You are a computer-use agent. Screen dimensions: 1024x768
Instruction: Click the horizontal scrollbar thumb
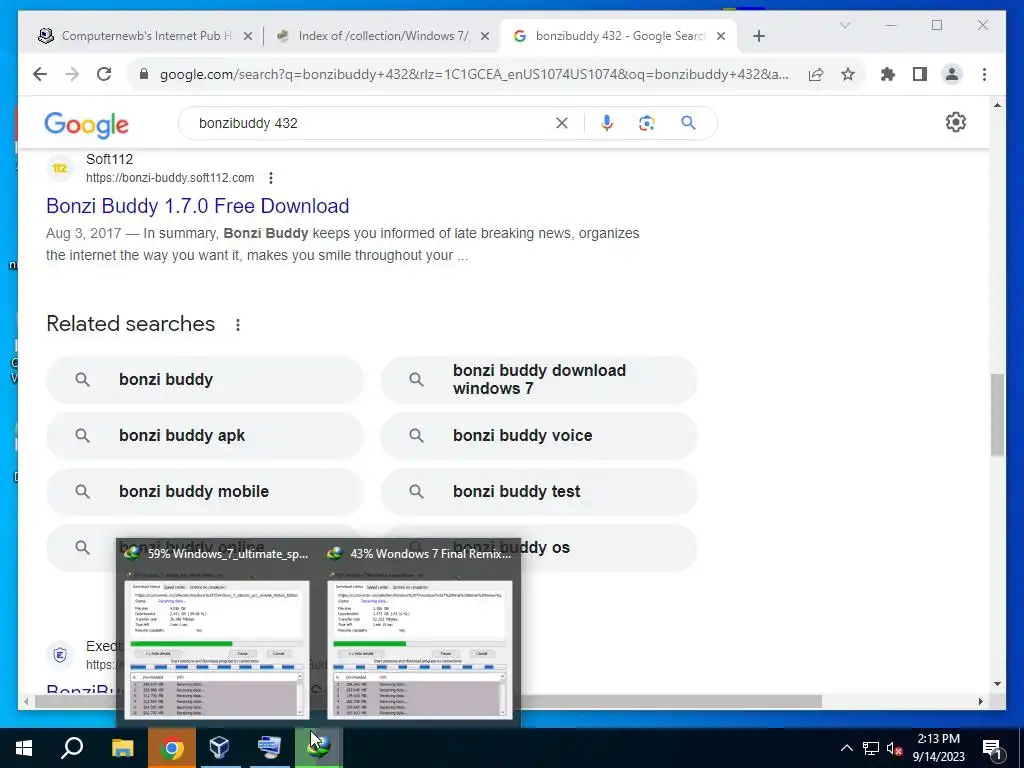[x=428, y=702]
